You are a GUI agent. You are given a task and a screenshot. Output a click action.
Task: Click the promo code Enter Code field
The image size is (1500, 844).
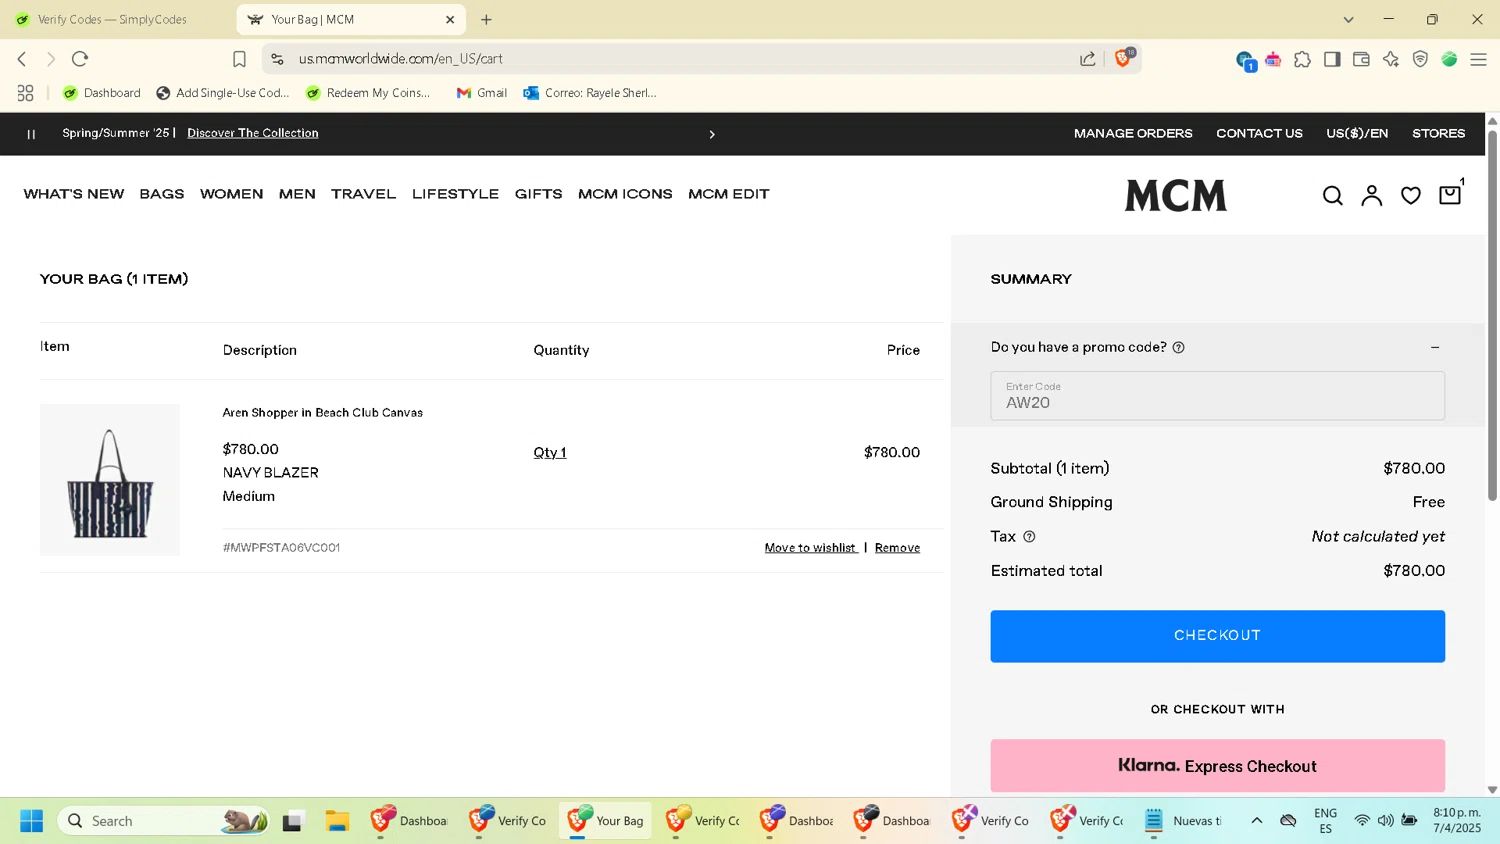click(1217, 396)
